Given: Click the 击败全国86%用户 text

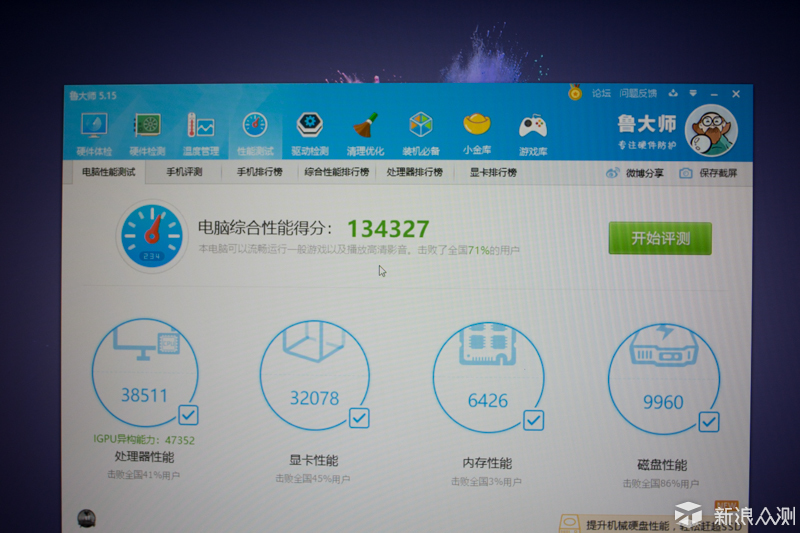Looking at the screenshot, I should [661, 484].
